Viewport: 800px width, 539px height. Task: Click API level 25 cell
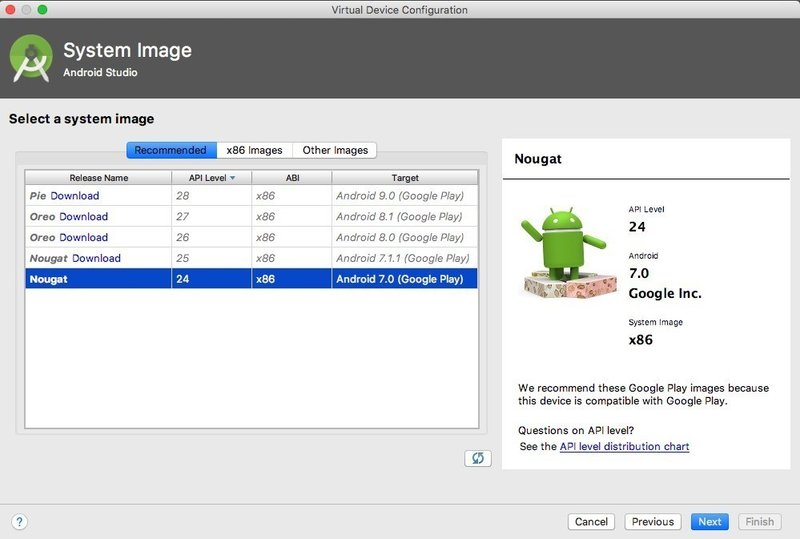(x=212, y=258)
